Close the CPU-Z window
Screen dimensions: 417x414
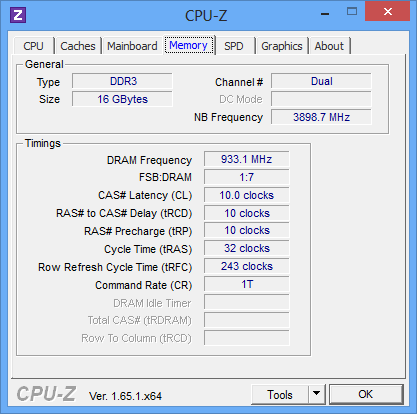(x=387, y=12)
